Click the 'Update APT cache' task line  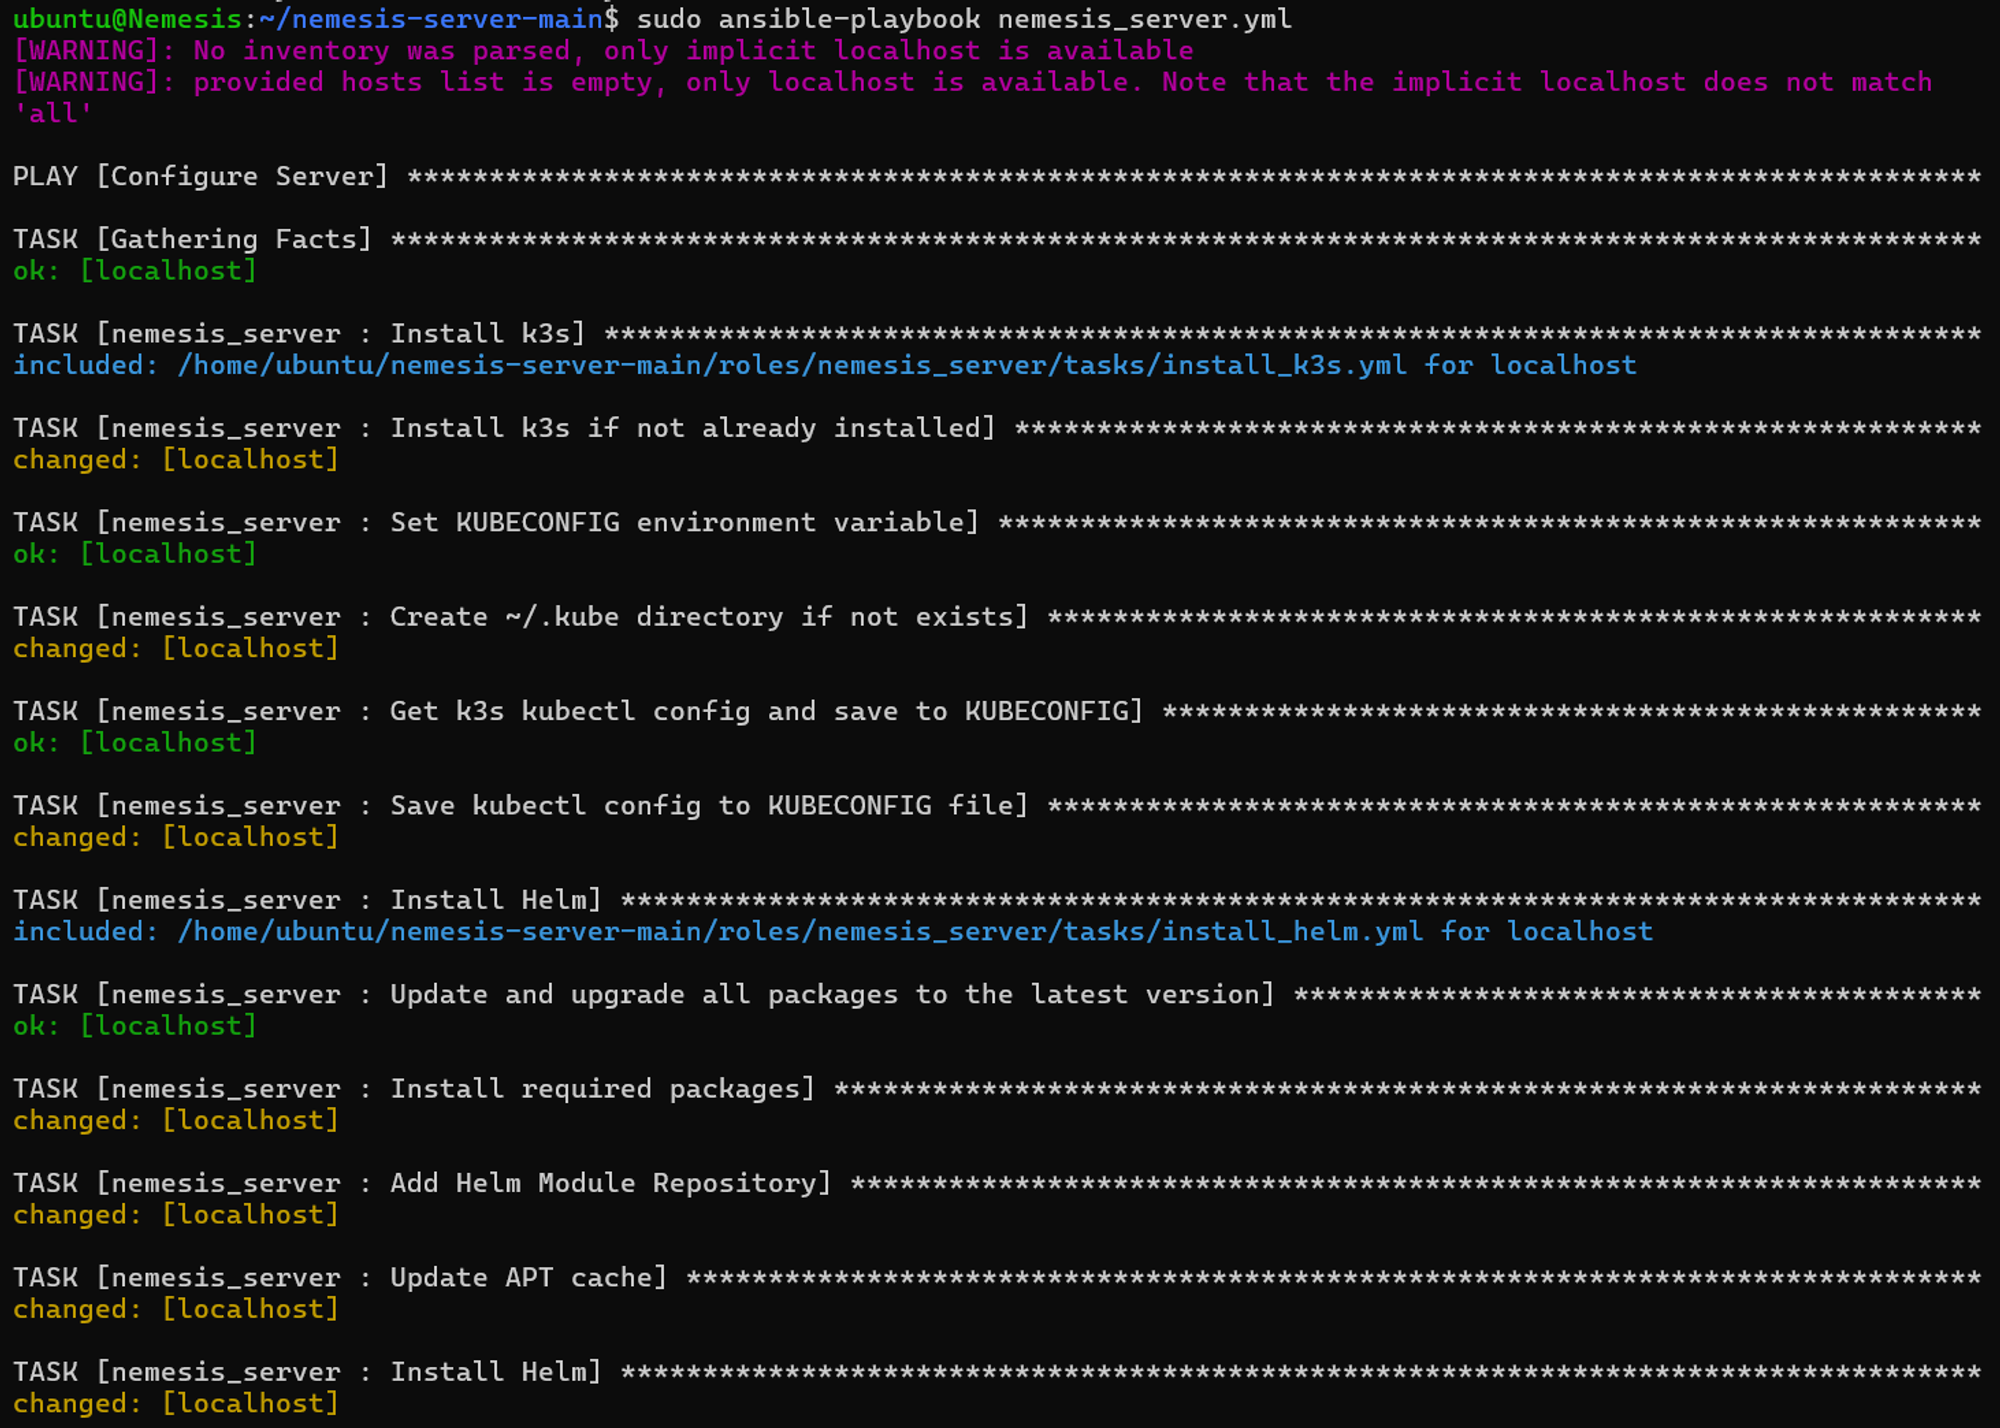coord(997,1278)
